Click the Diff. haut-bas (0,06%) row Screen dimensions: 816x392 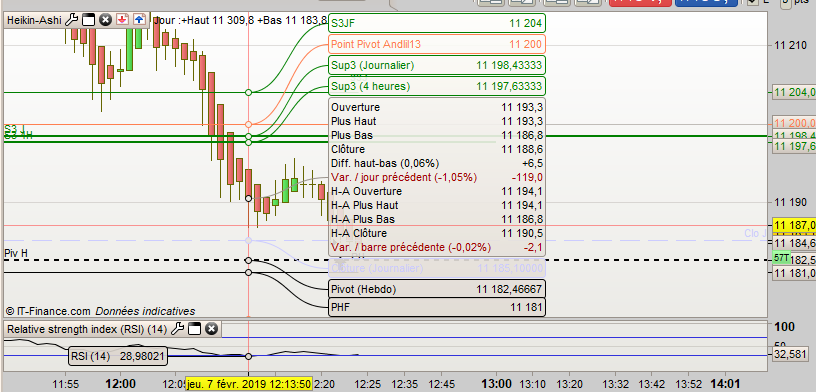point(437,163)
